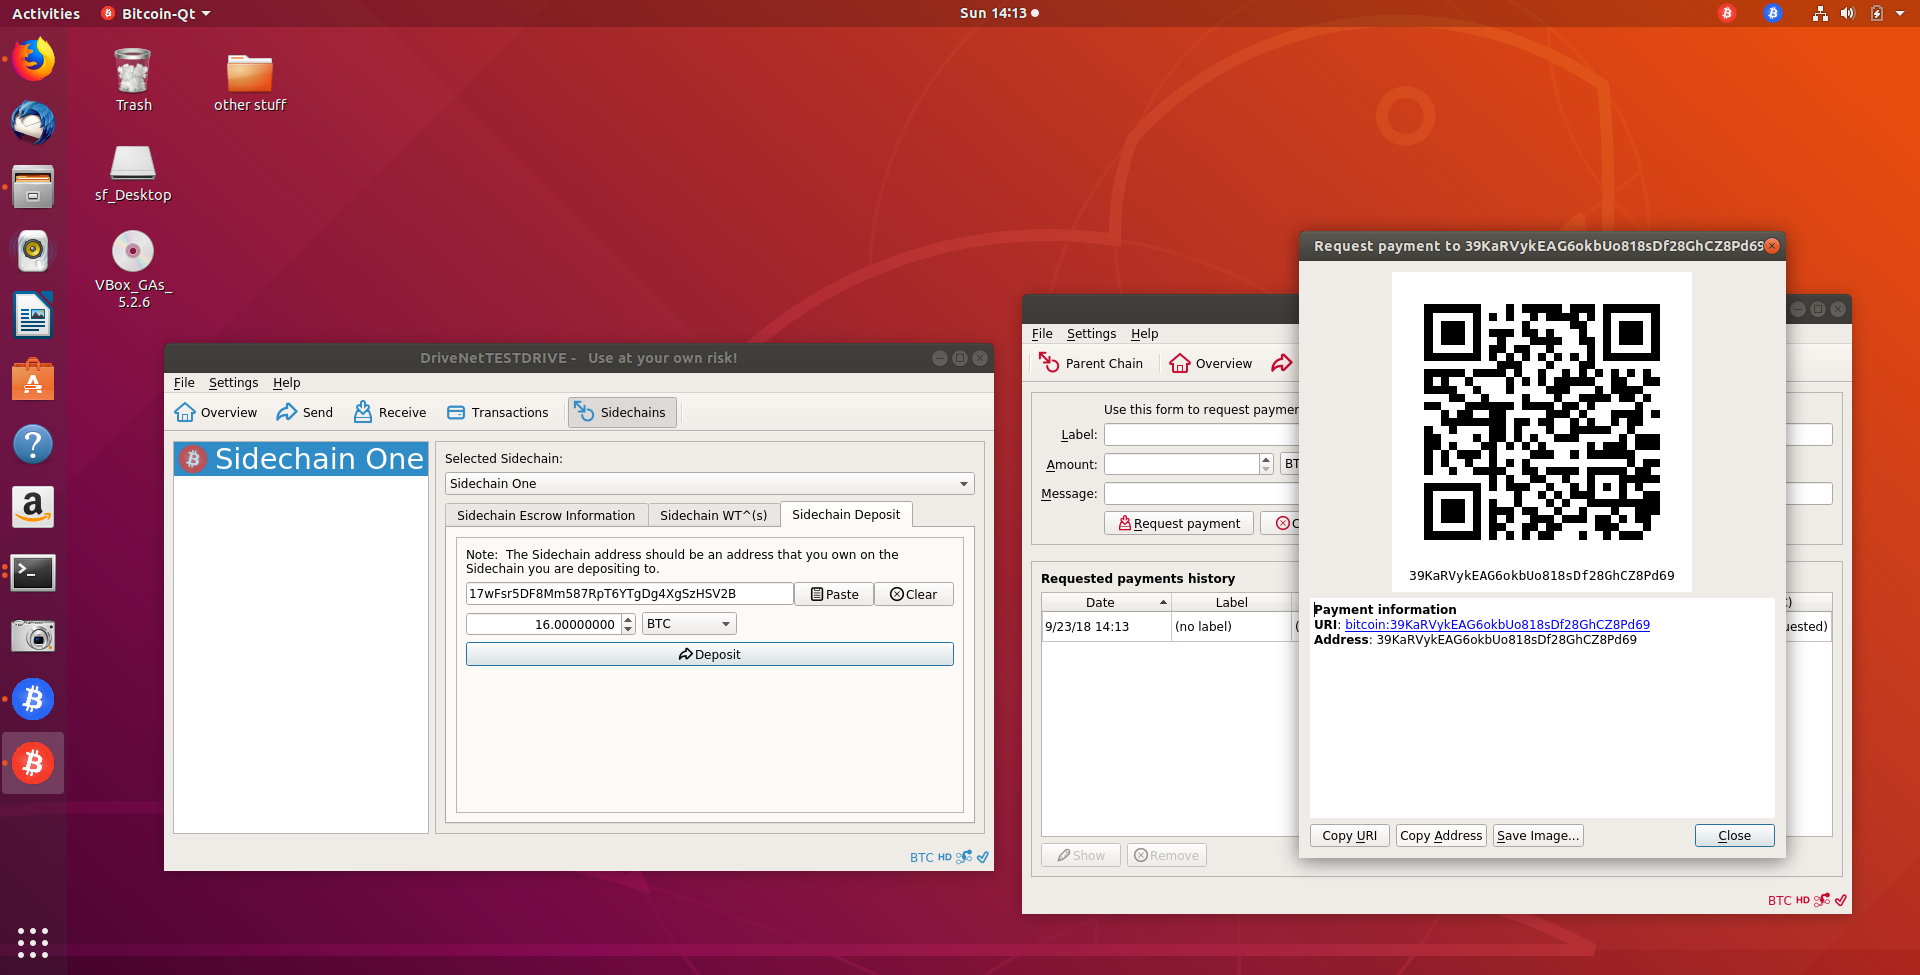Expand the Selected Sidechain dropdown
The width and height of the screenshot is (1920, 975).
709,484
